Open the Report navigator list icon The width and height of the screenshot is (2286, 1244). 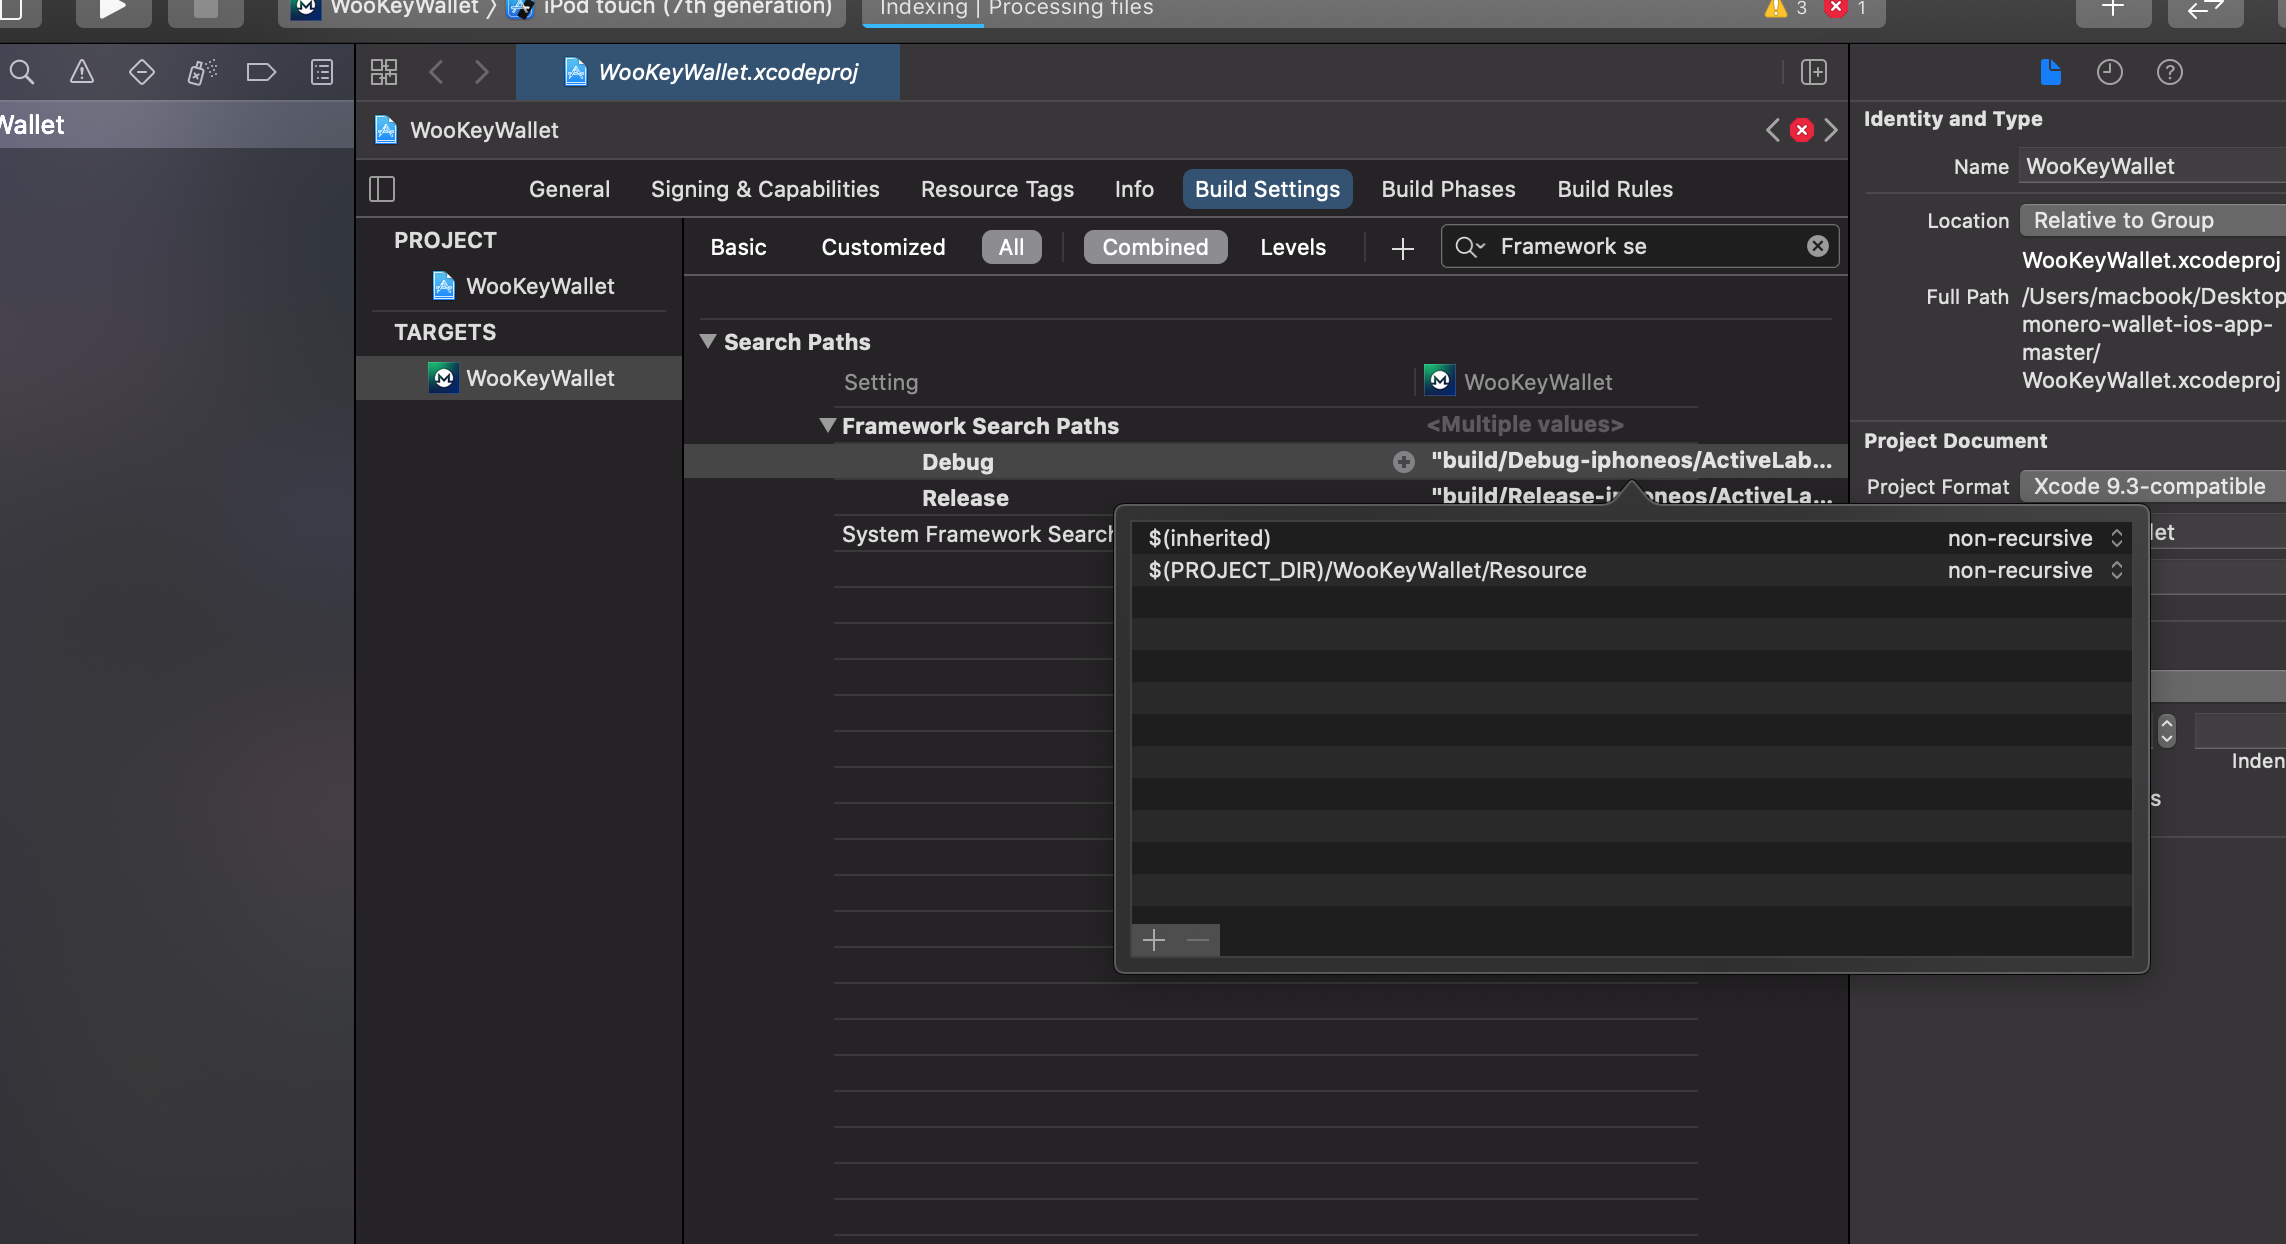pos(322,72)
